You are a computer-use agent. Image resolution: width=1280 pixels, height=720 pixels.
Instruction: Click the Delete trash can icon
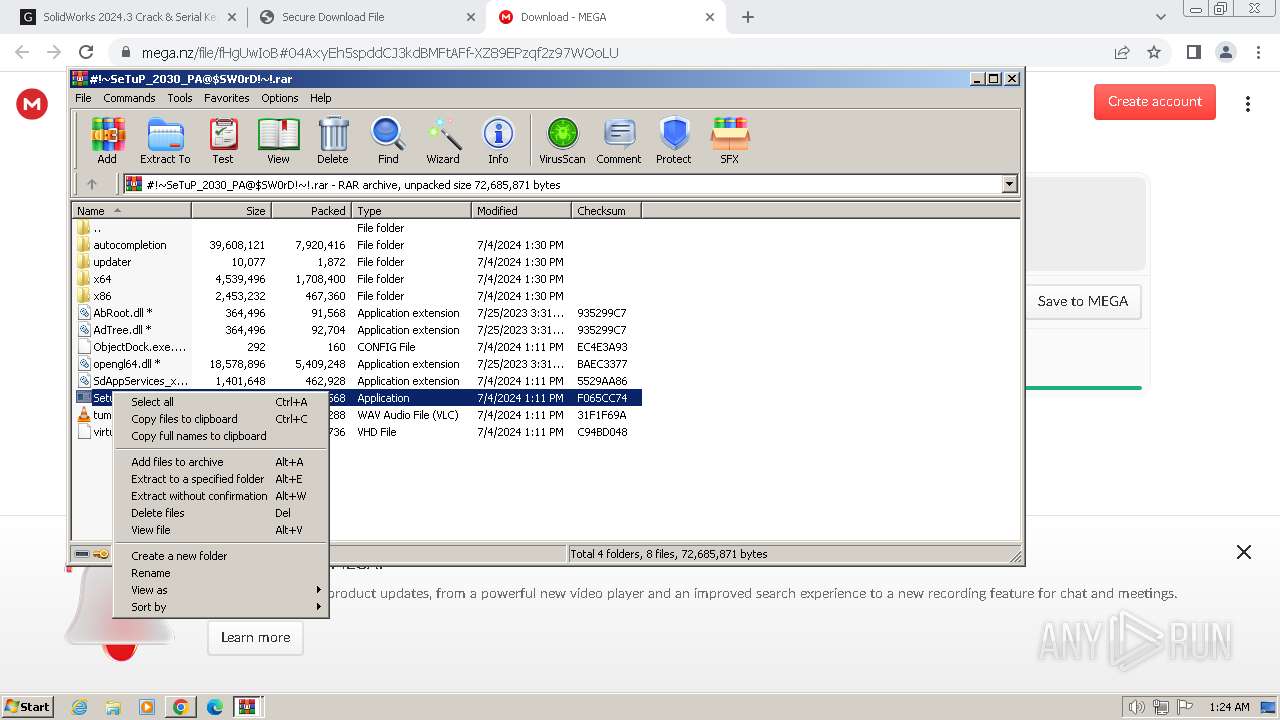coord(333,140)
